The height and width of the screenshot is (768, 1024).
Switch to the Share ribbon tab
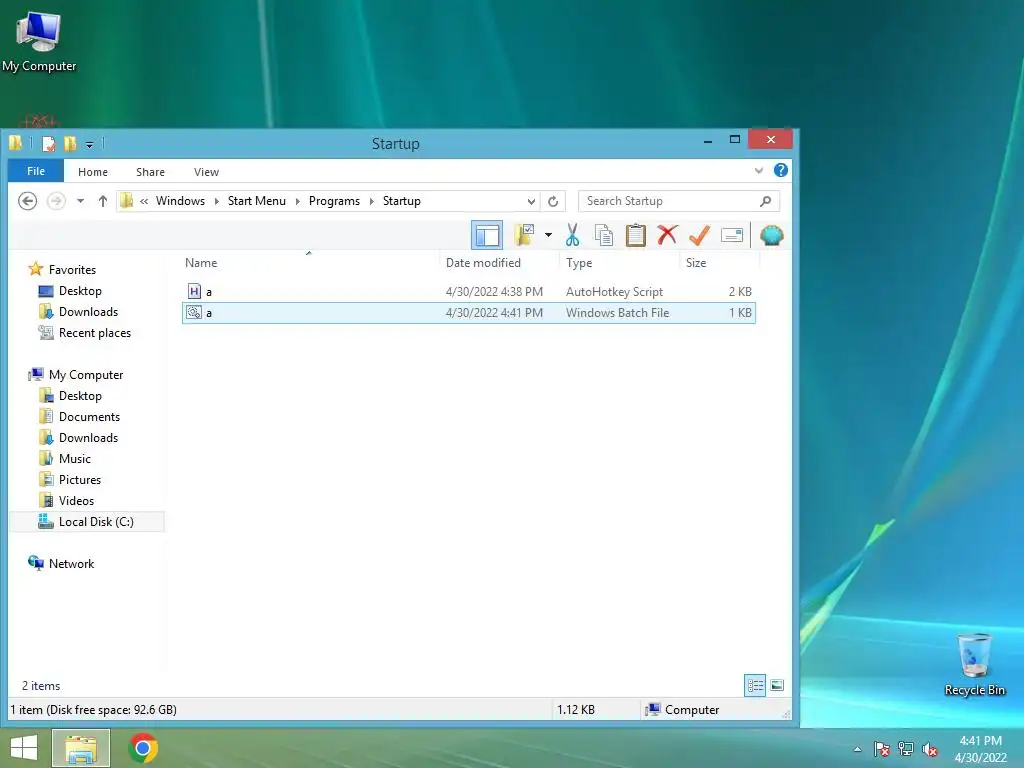pos(150,172)
